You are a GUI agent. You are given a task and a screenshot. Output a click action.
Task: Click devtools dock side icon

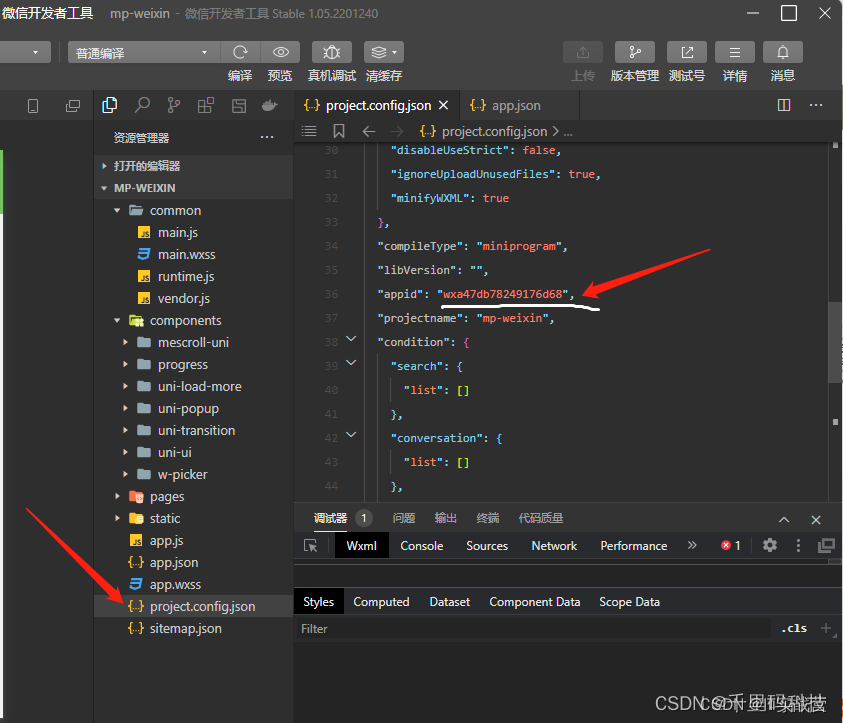click(826, 546)
